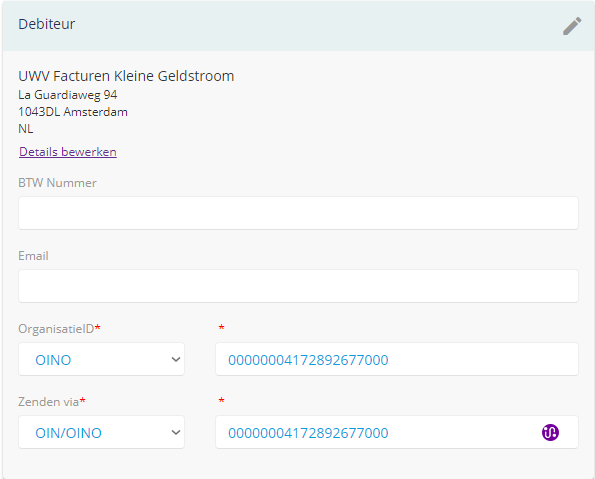Click the Debiteur panel header title
The image size is (595, 479).
coord(47,24)
